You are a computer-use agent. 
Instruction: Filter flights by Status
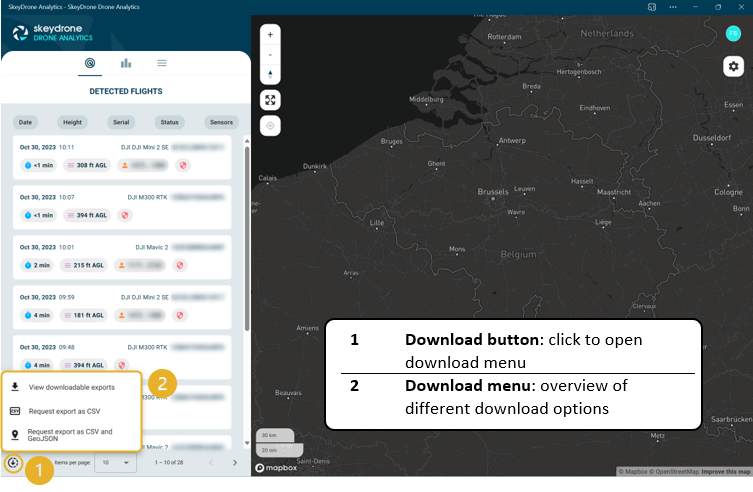pyautogui.click(x=170, y=122)
